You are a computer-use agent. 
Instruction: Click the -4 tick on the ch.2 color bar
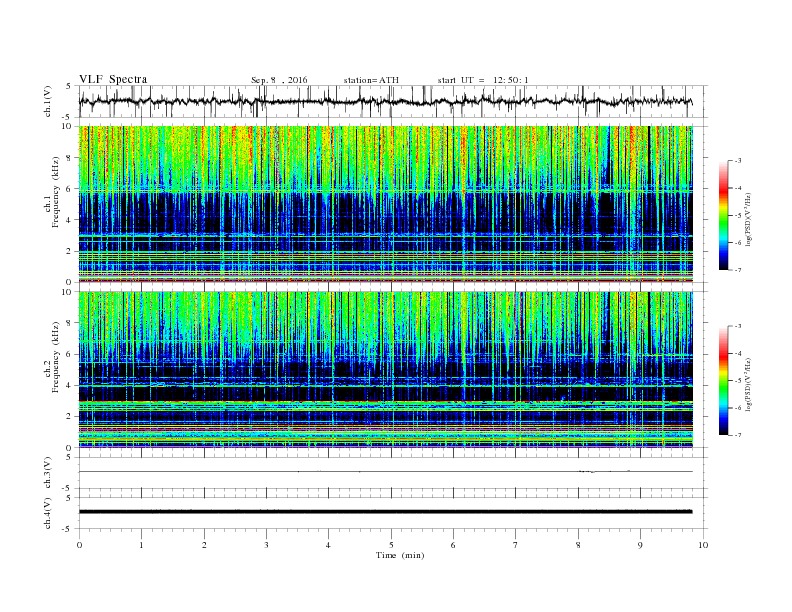[737, 353]
